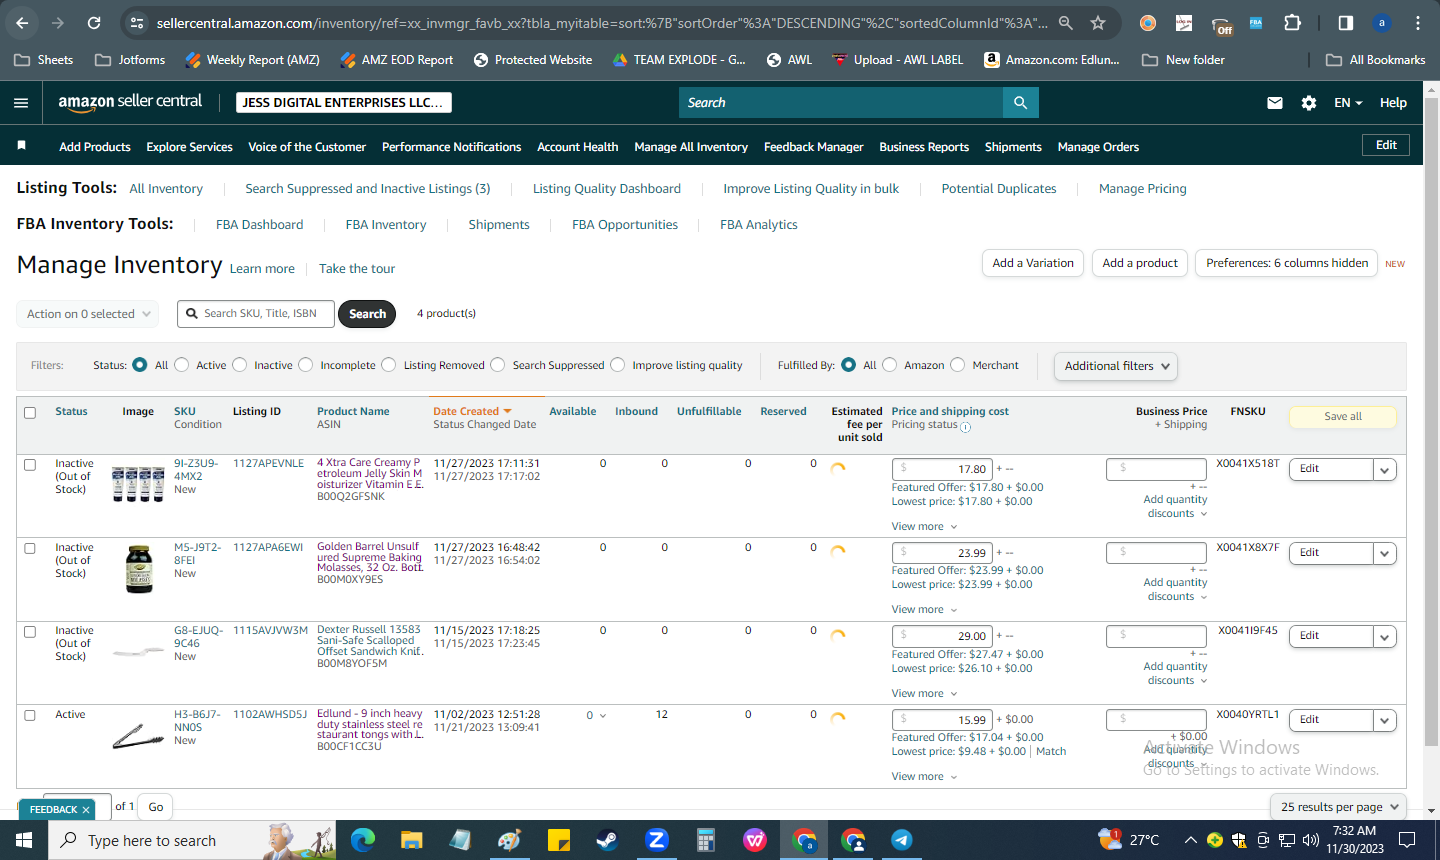The width and height of the screenshot is (1440, 860).
Task: Open Search Suppressed and Inactive Listings (3)
Action: 368,189
